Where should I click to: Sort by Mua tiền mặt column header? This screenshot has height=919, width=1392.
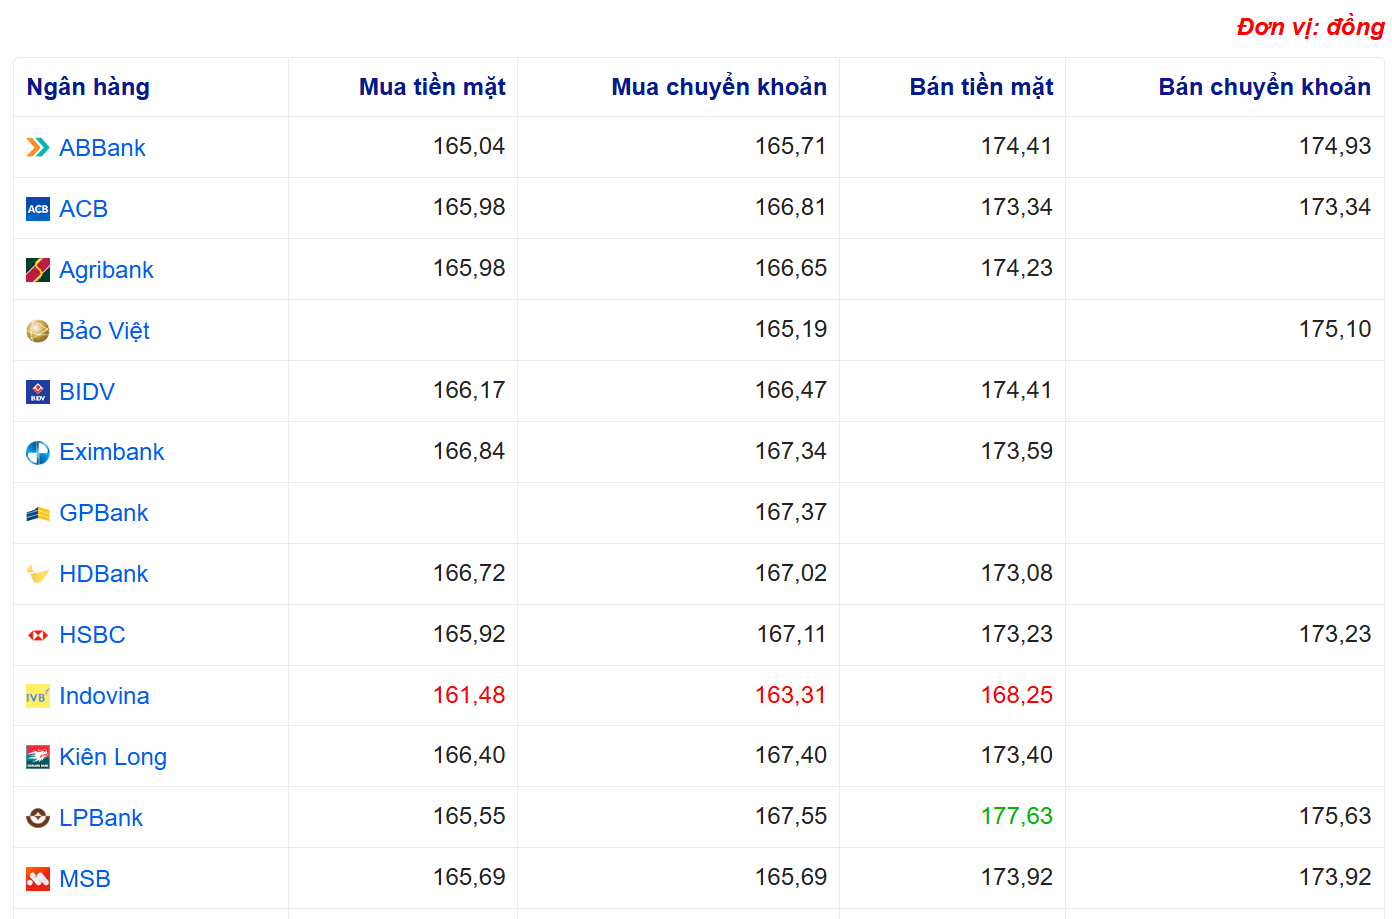tap(432, 87)
